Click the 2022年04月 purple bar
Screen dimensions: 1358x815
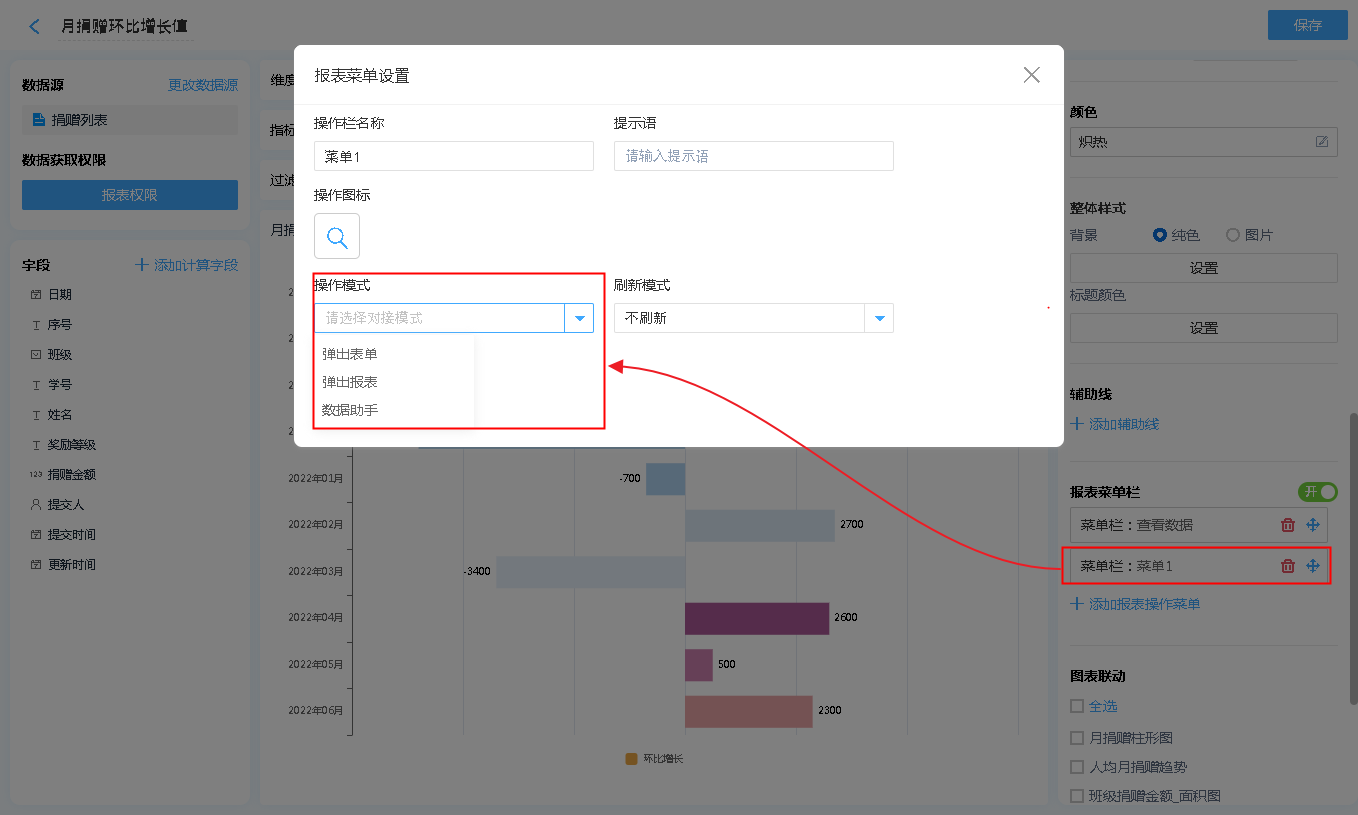pyautogui.click(x=757, y=618)
